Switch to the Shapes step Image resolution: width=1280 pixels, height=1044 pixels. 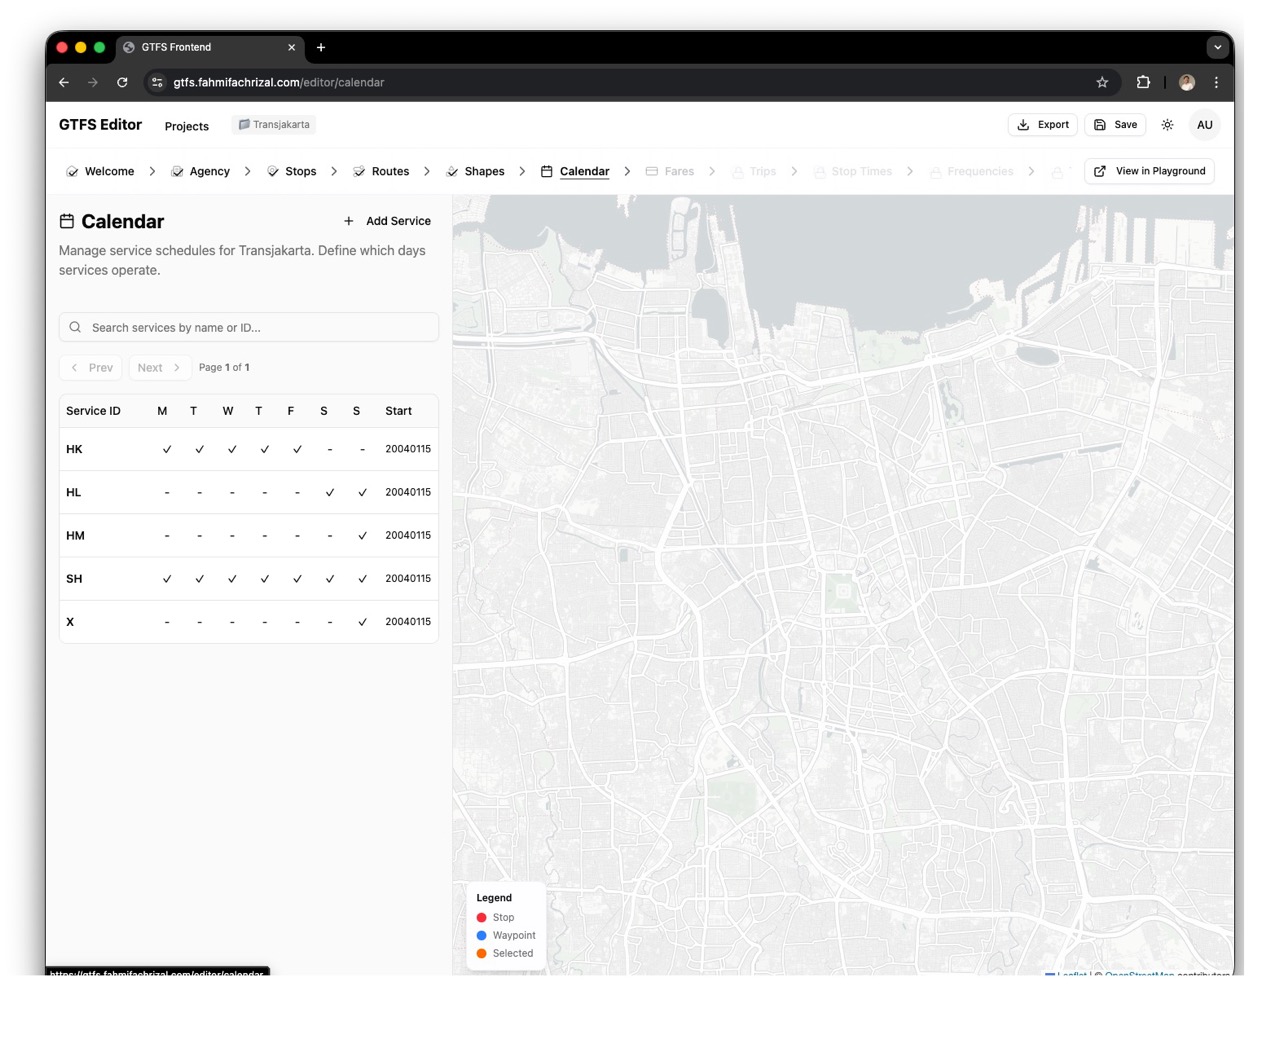[475, 172]
